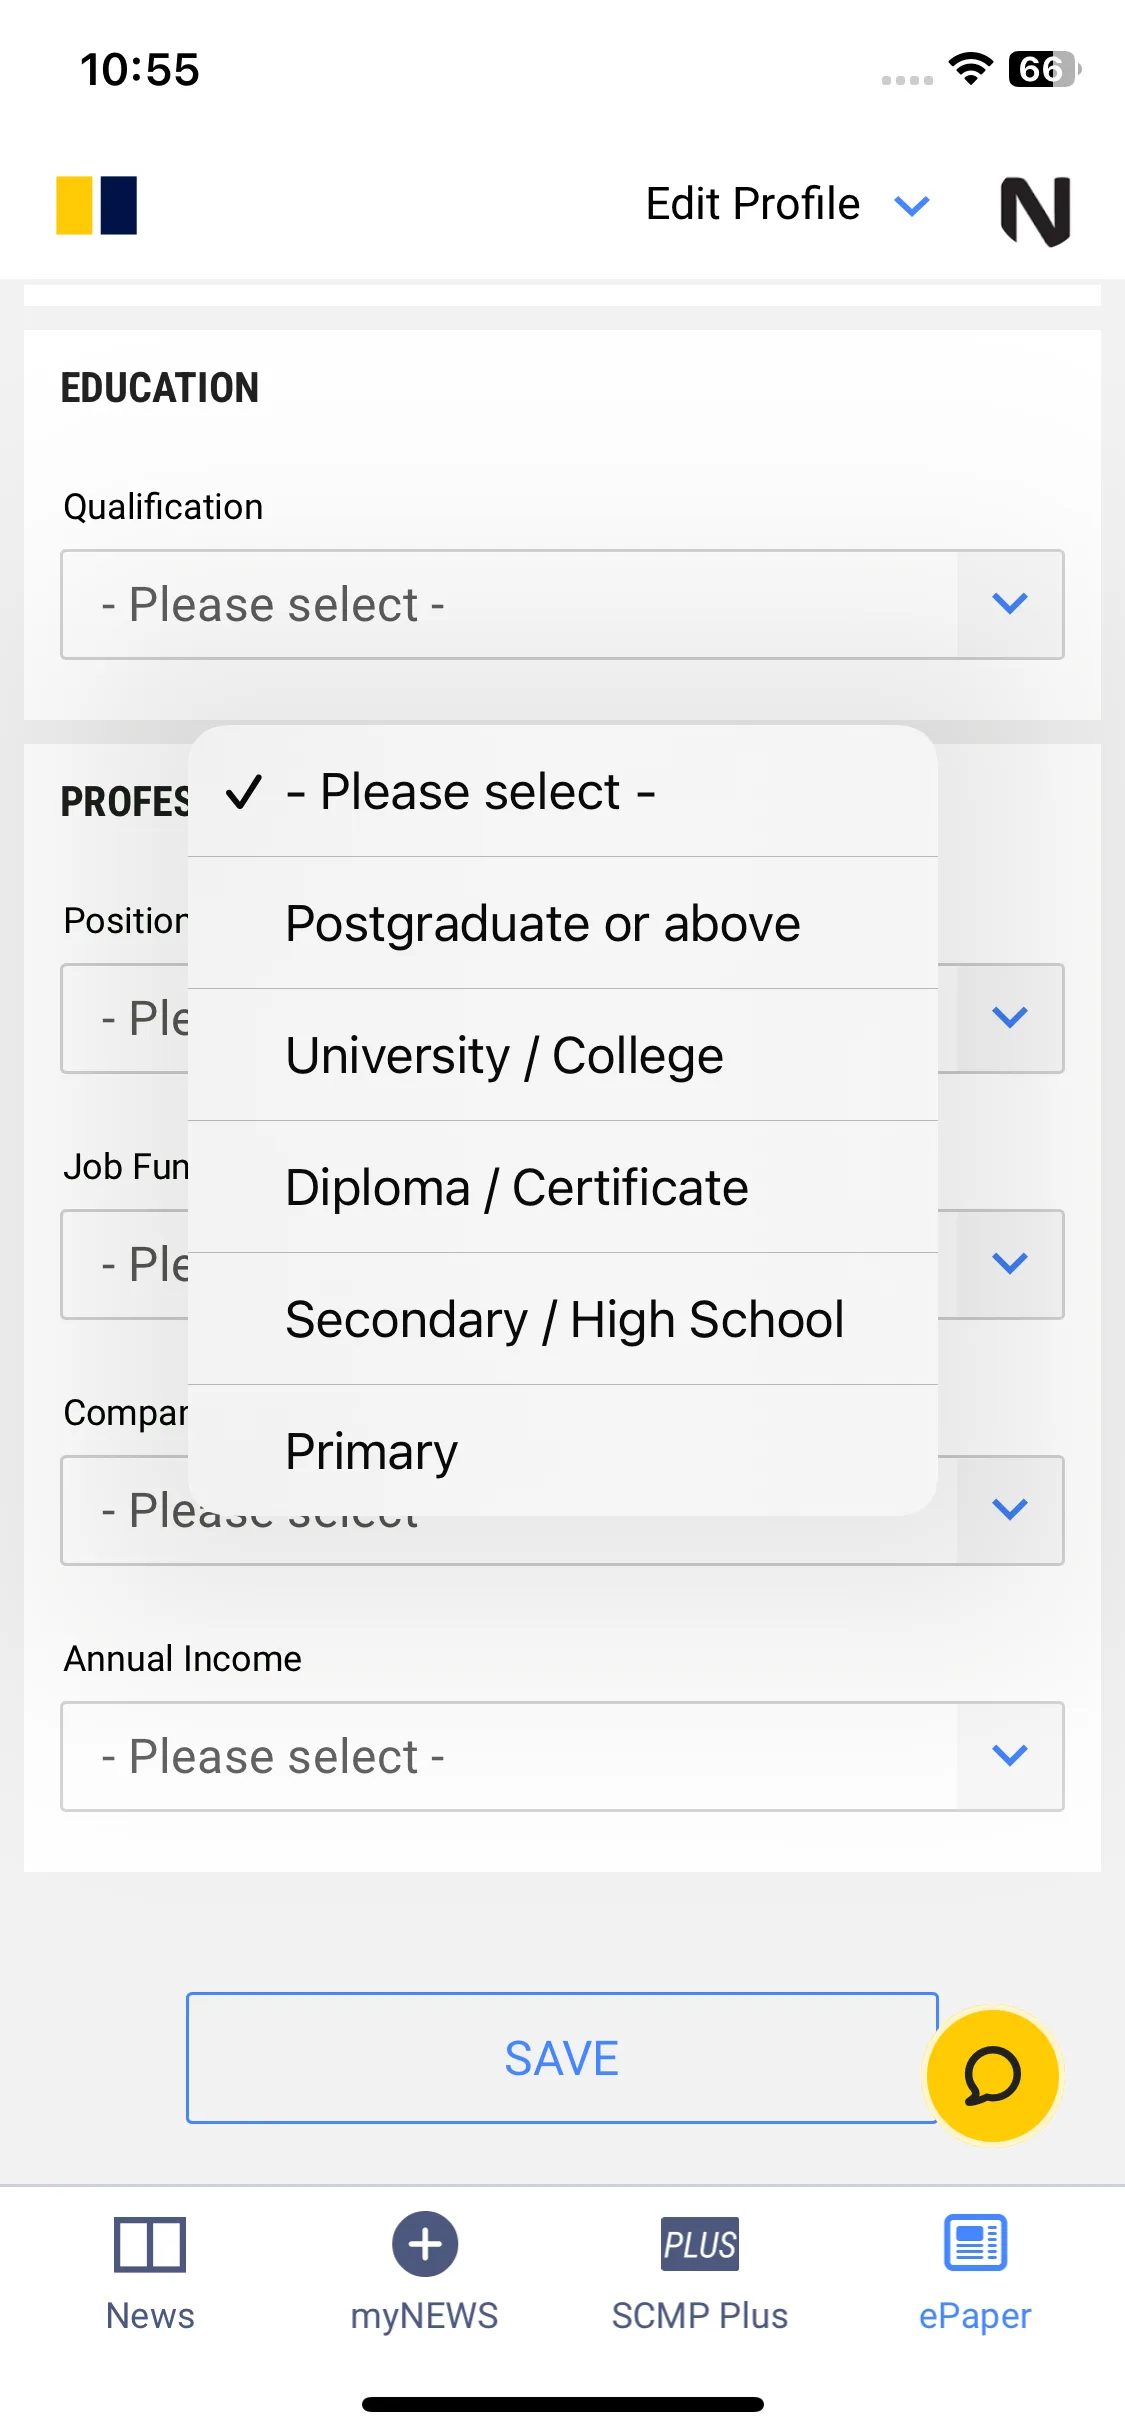Select Diploma / Certificate from the list
1125x2436 pixels.
pyautogui.click(x=562, y=1187)
